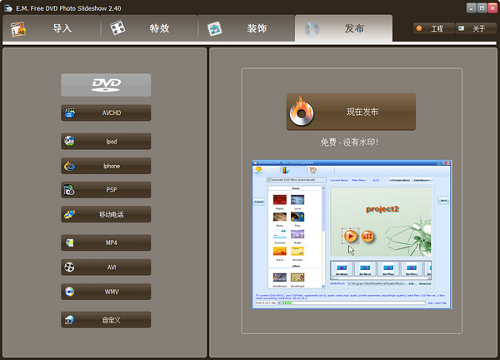Click the Ipod format icon

pyautogui.click(x=69, y=141)
